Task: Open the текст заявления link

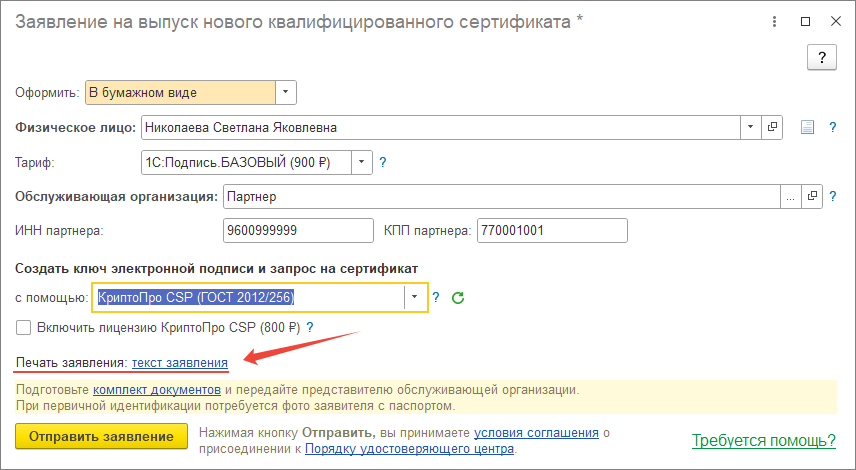Action: coord(180,361)
